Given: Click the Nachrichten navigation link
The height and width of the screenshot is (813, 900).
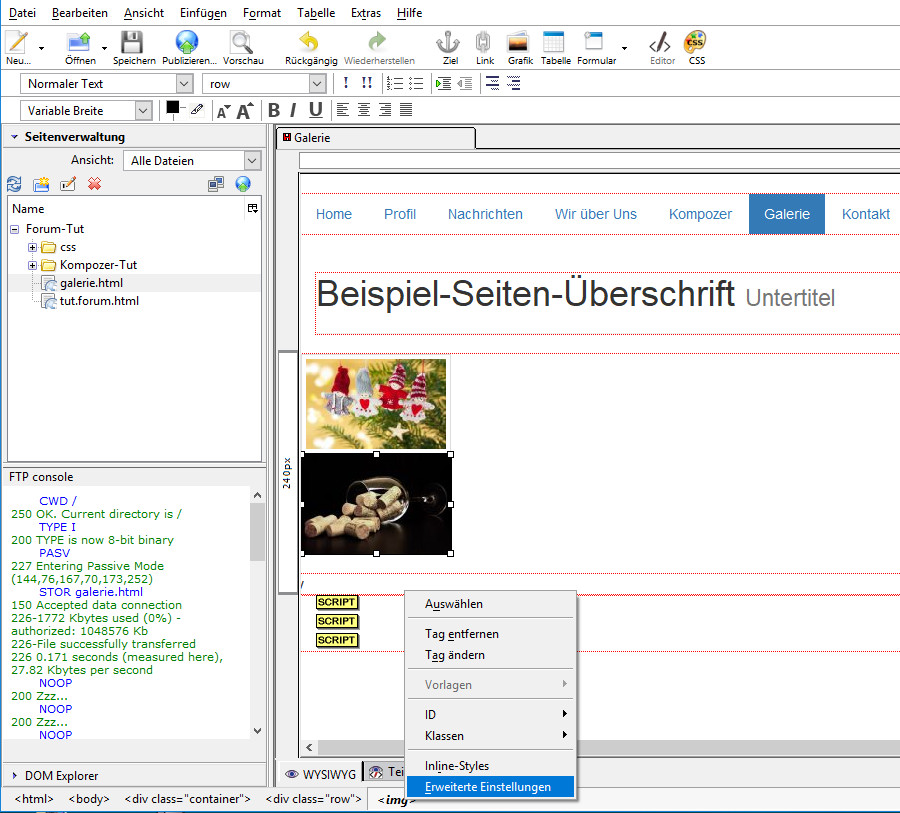Looking at the screenshot, I should pos(485,214).
